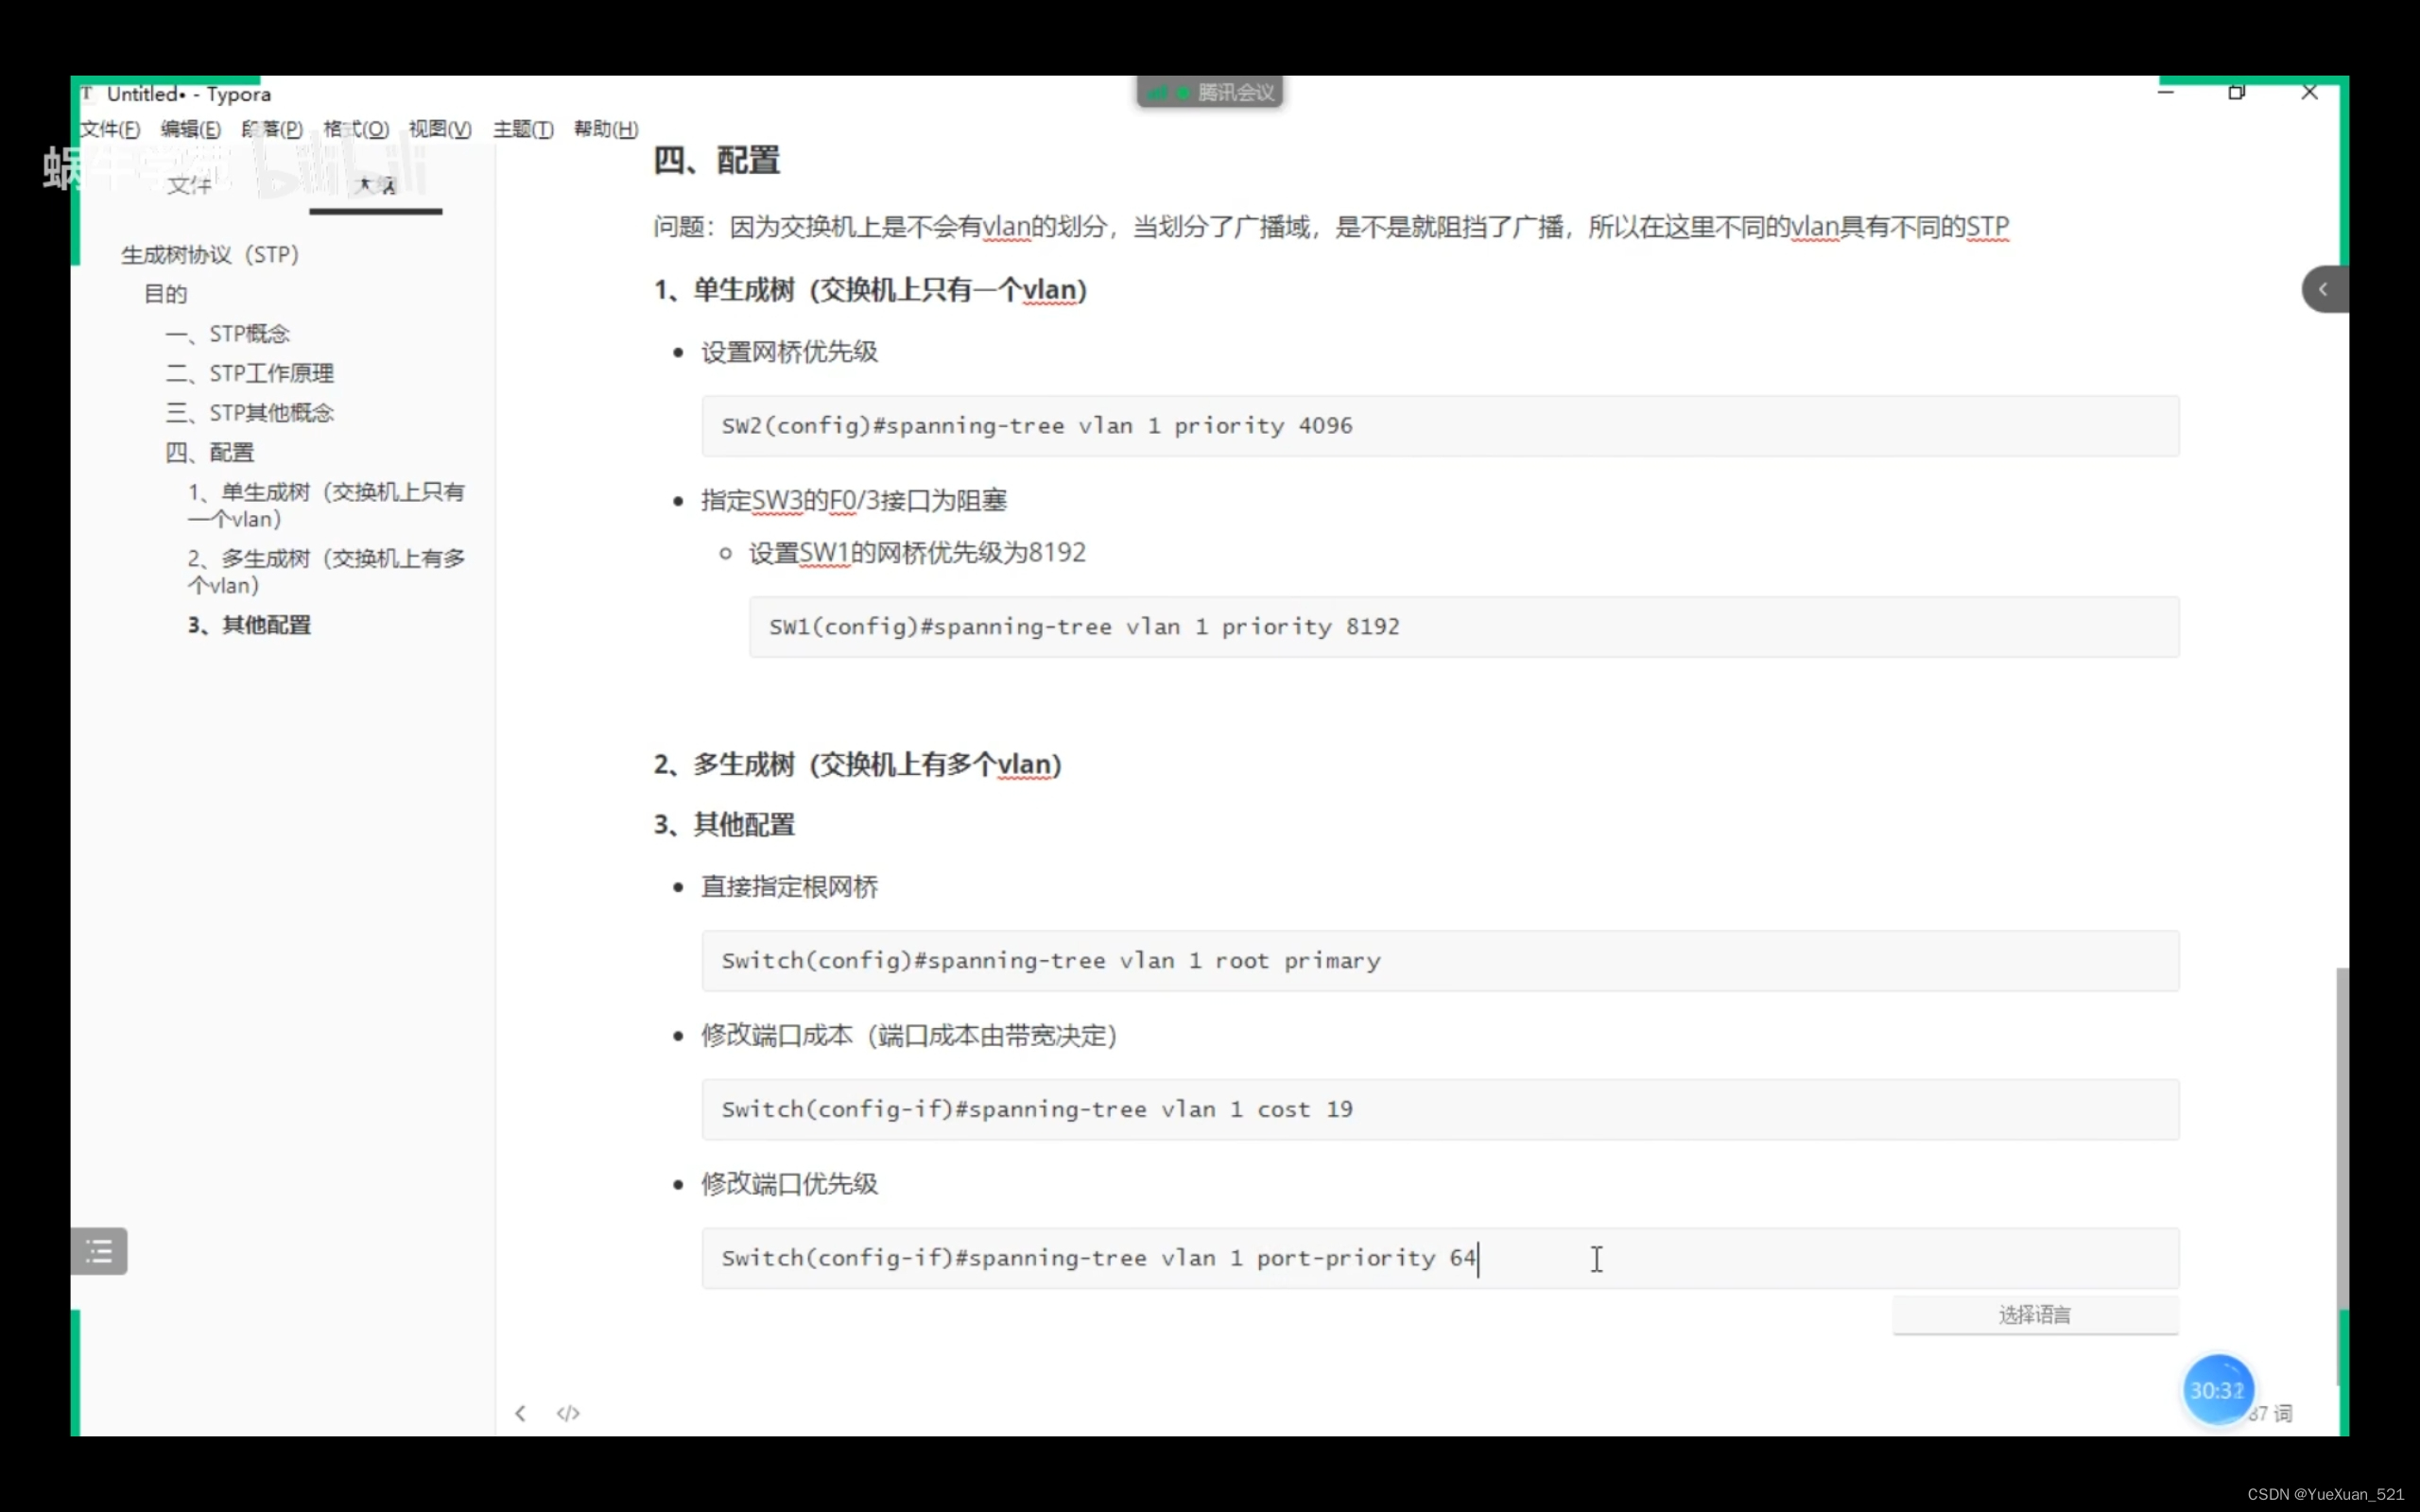Close the Typora window

(2309, 92)
